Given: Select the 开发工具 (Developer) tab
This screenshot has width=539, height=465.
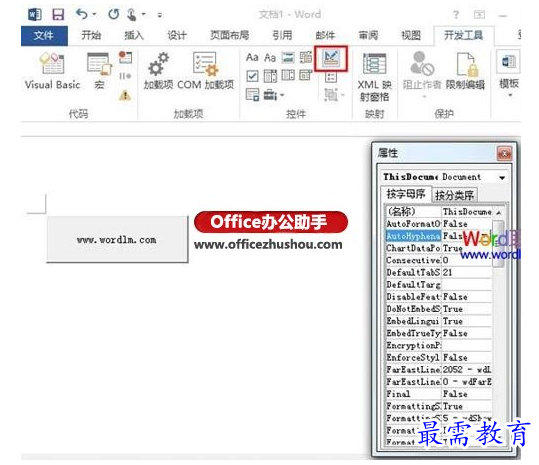Looking at the screenshot, I should [x=464, y=35].
